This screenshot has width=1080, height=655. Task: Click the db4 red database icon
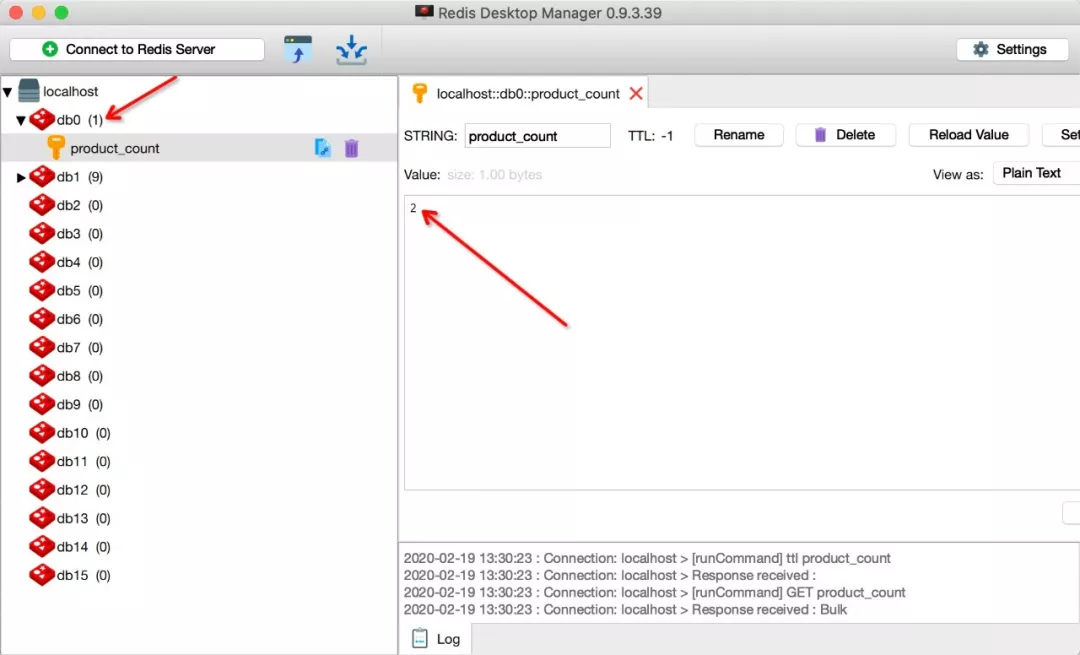coord(41,262)
